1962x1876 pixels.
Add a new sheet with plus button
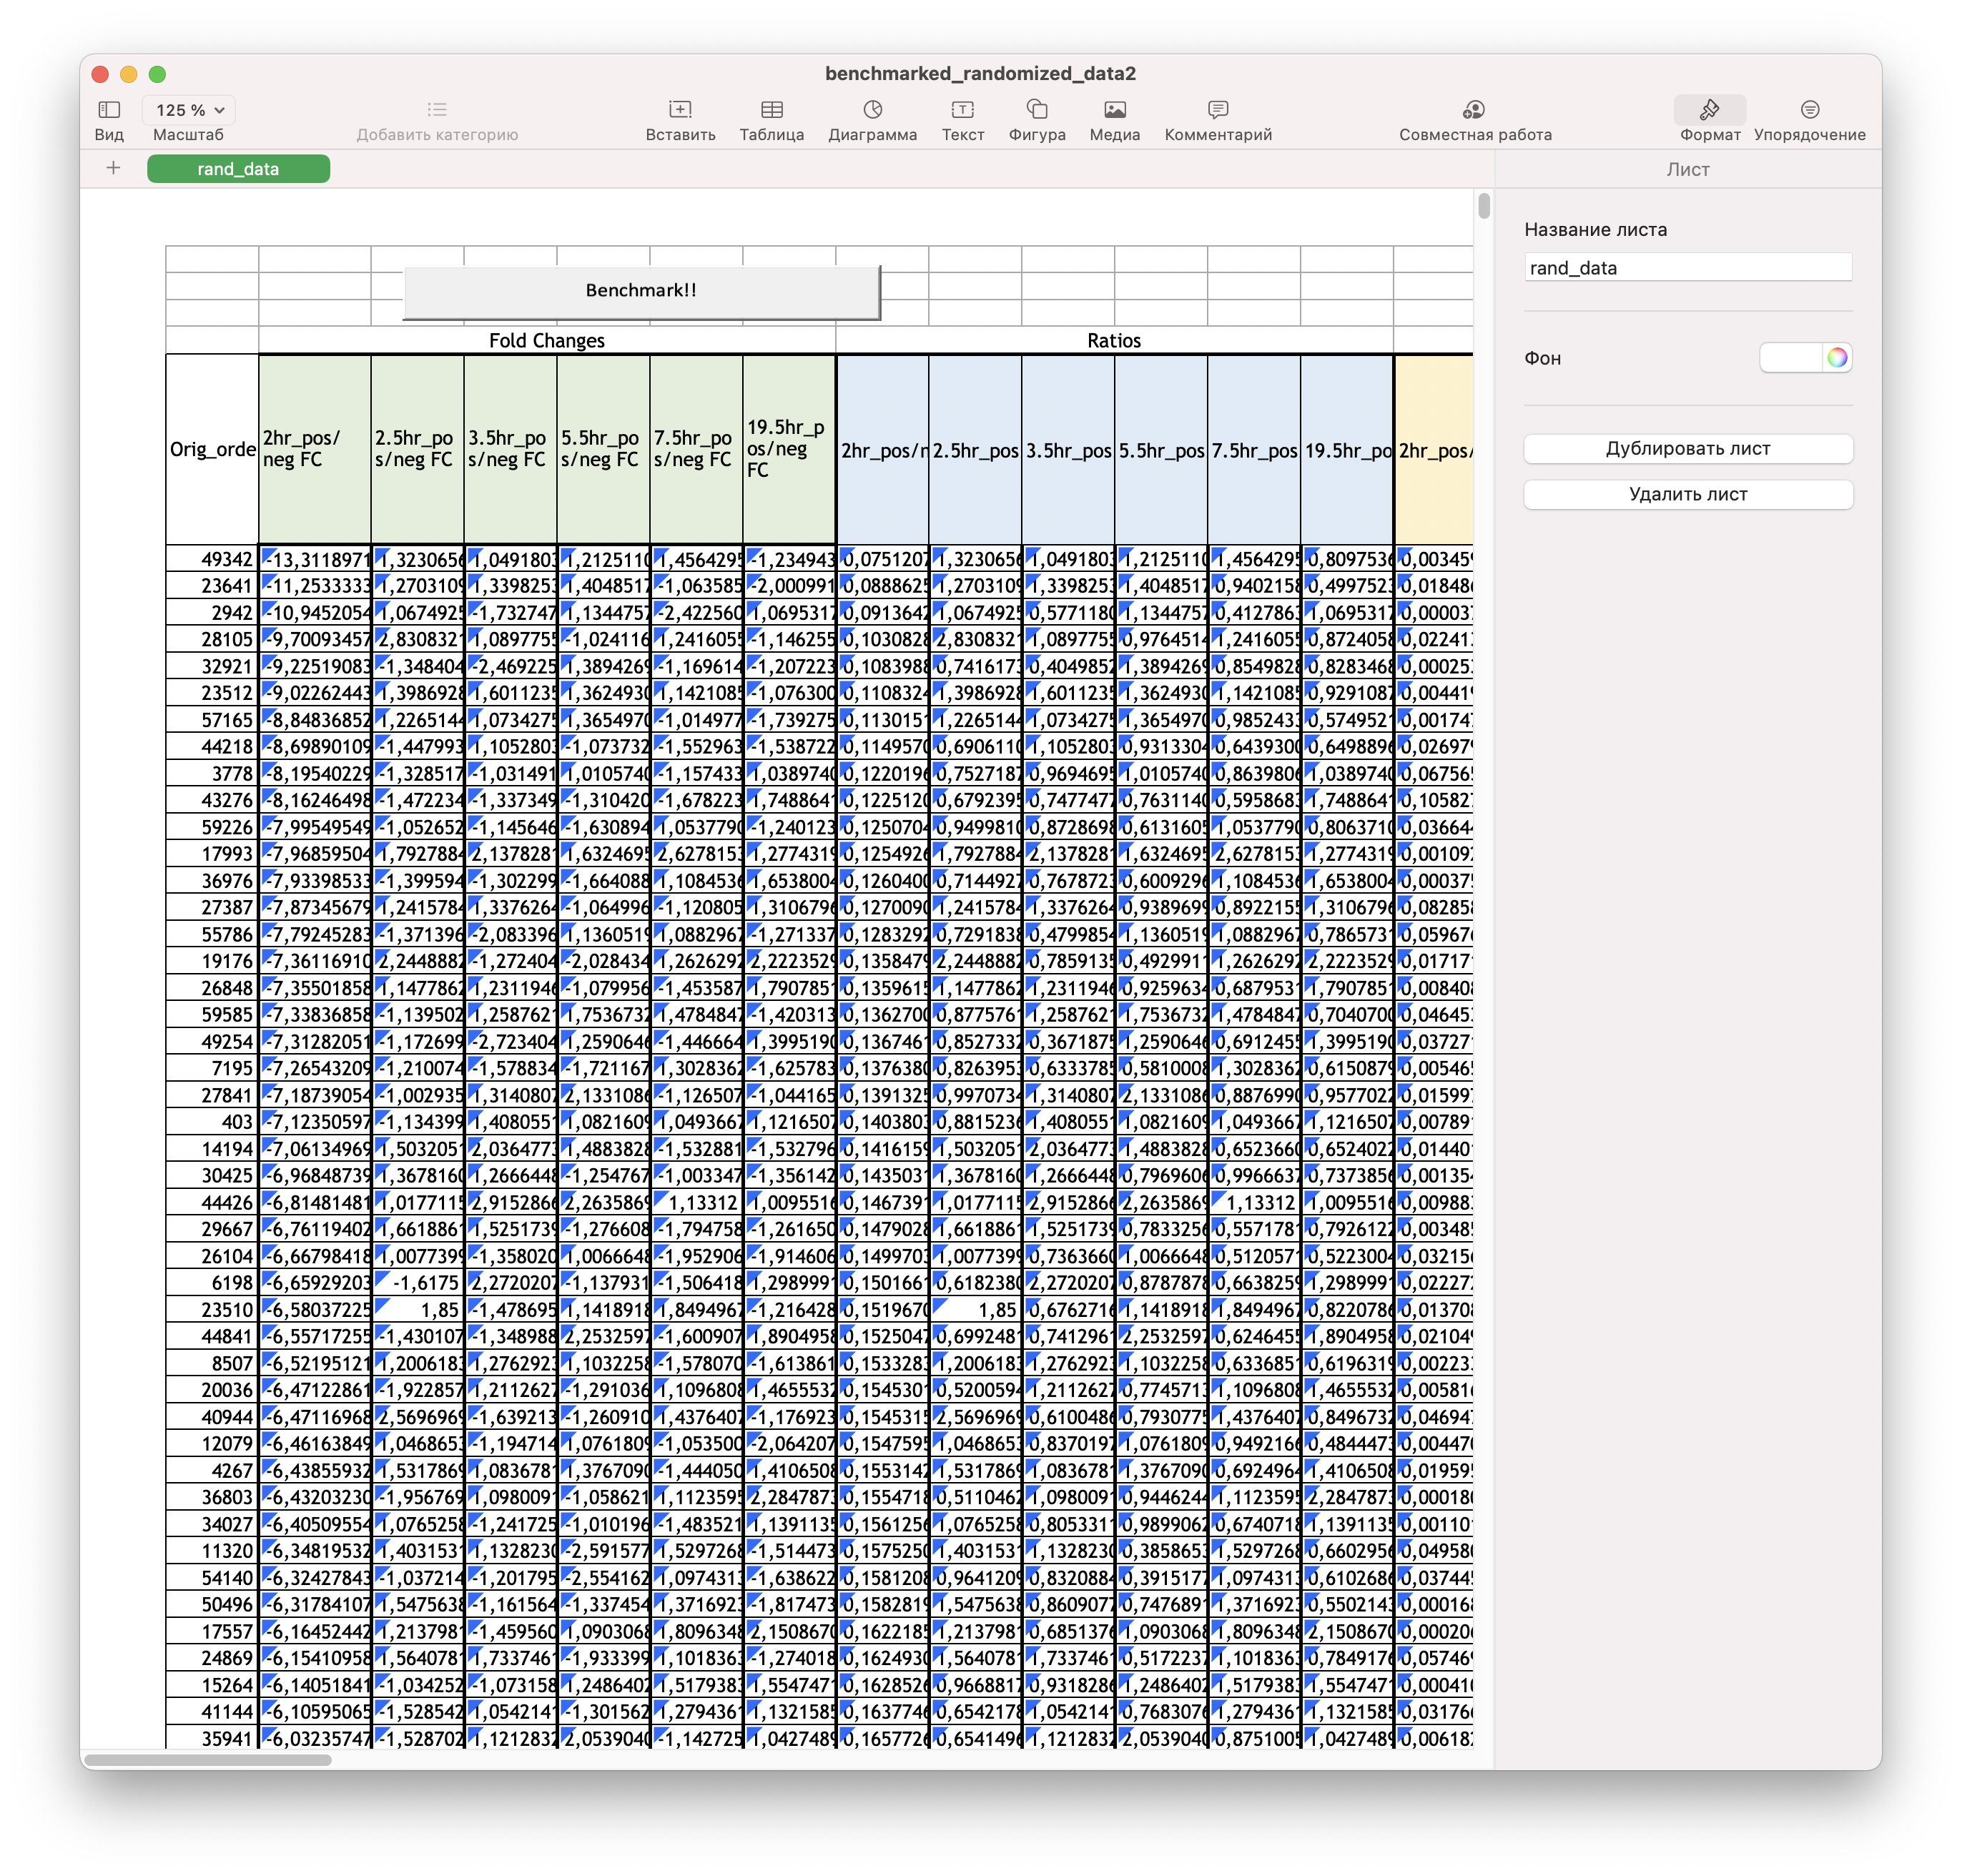[113, 168]
